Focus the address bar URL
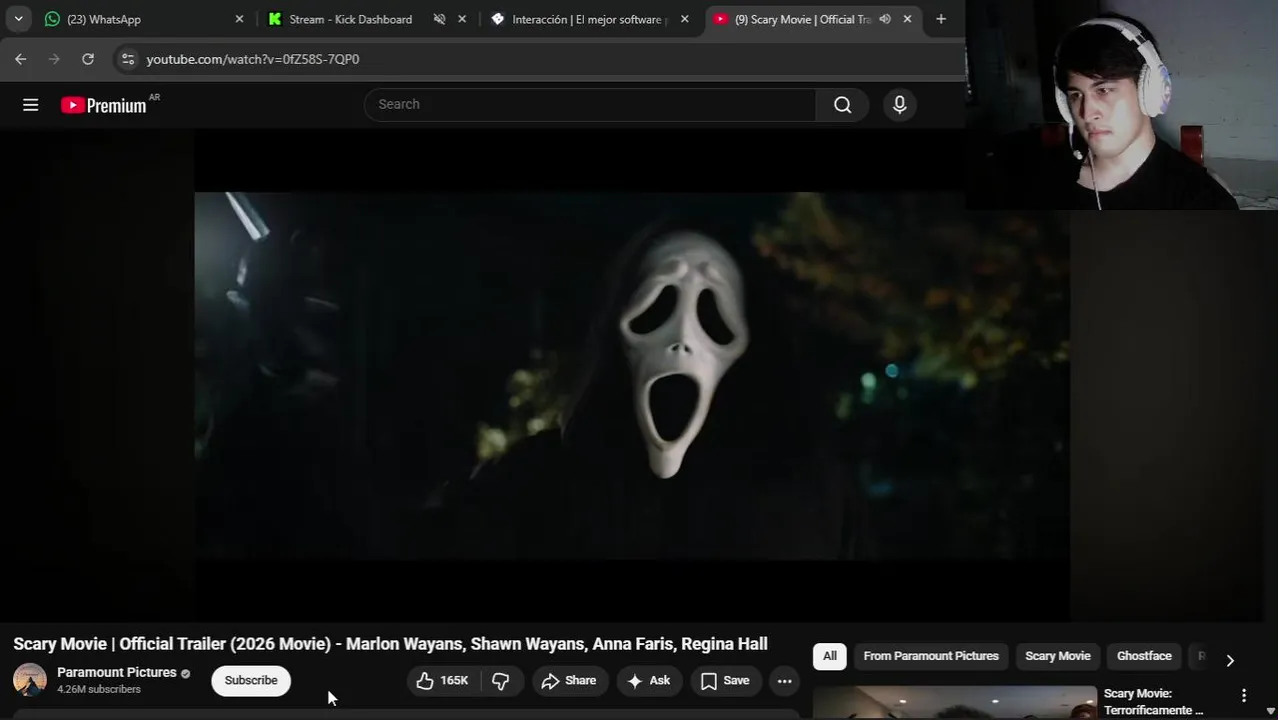The image size is (1278, 720). [x=253, y=59]
